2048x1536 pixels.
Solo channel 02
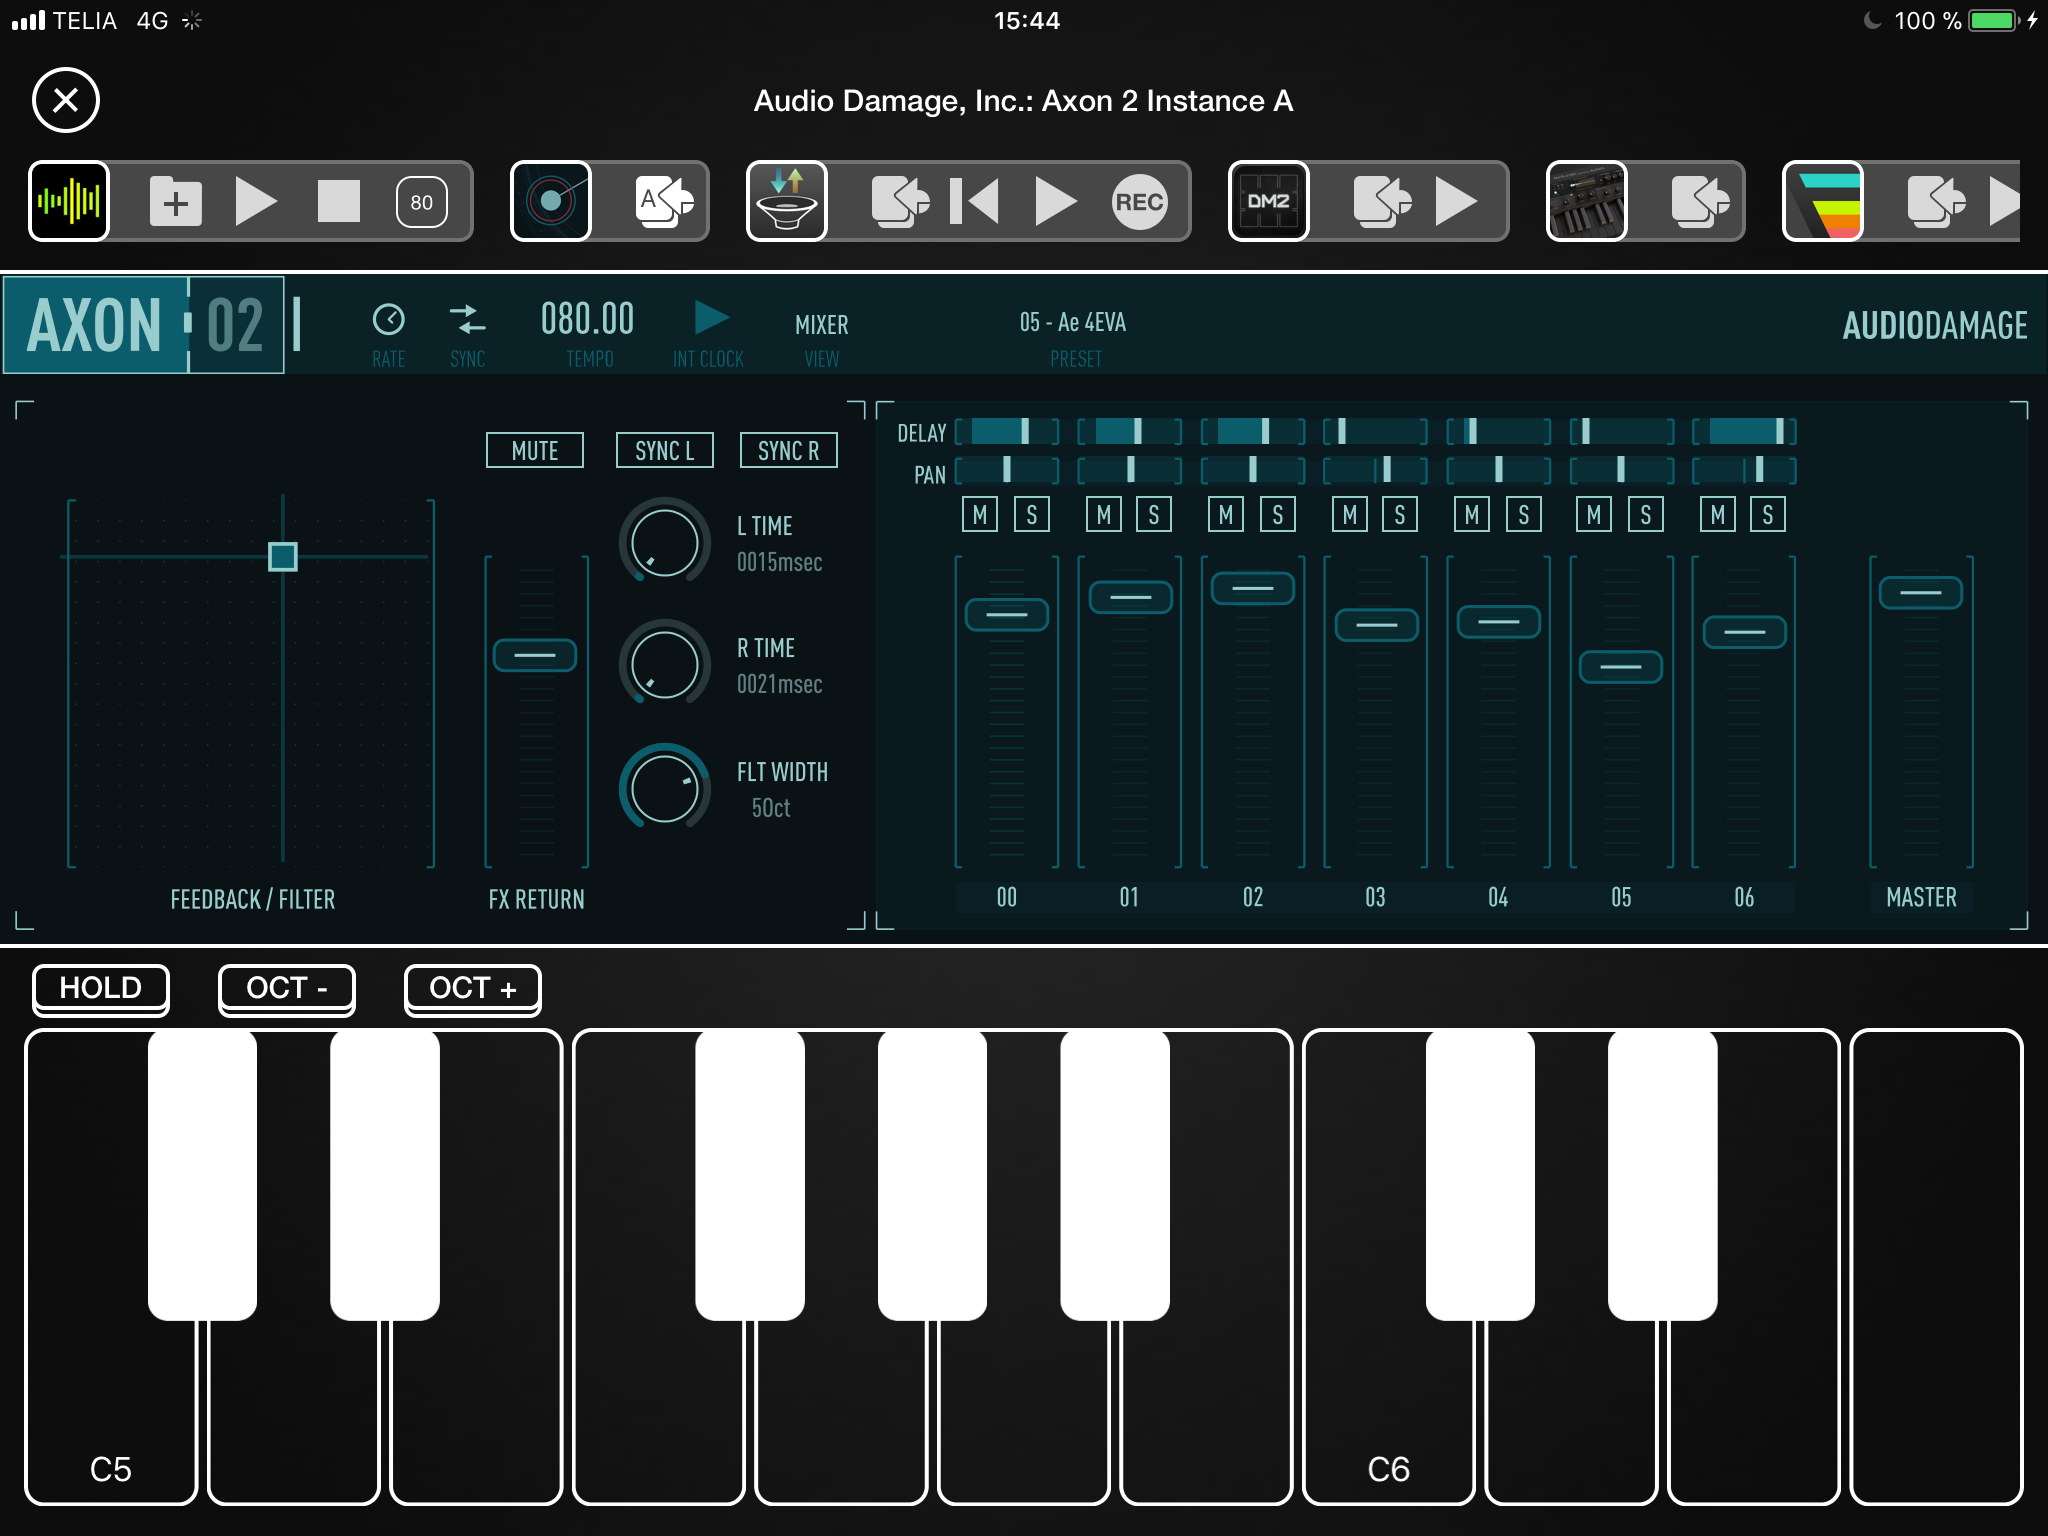[1278, 515]
